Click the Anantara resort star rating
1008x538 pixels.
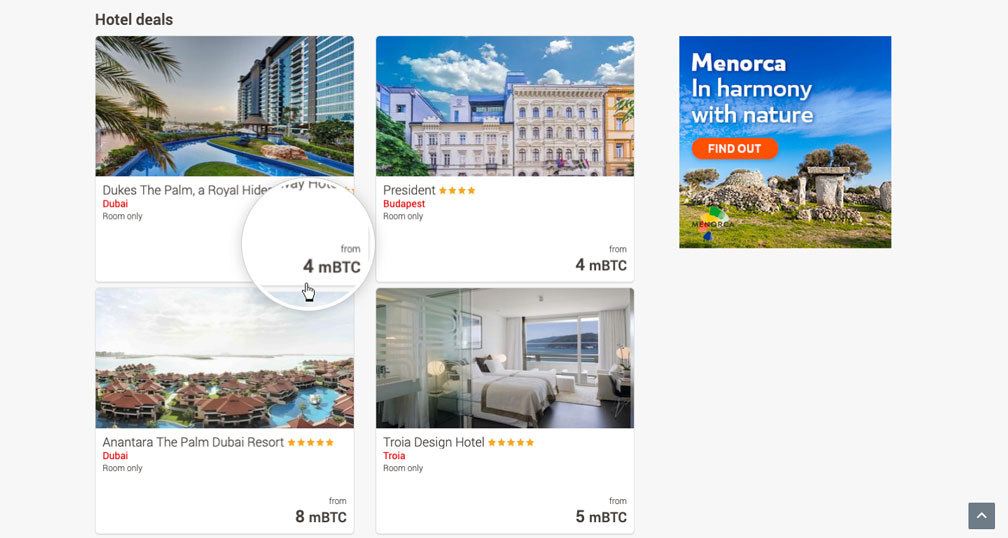(310, 442)
